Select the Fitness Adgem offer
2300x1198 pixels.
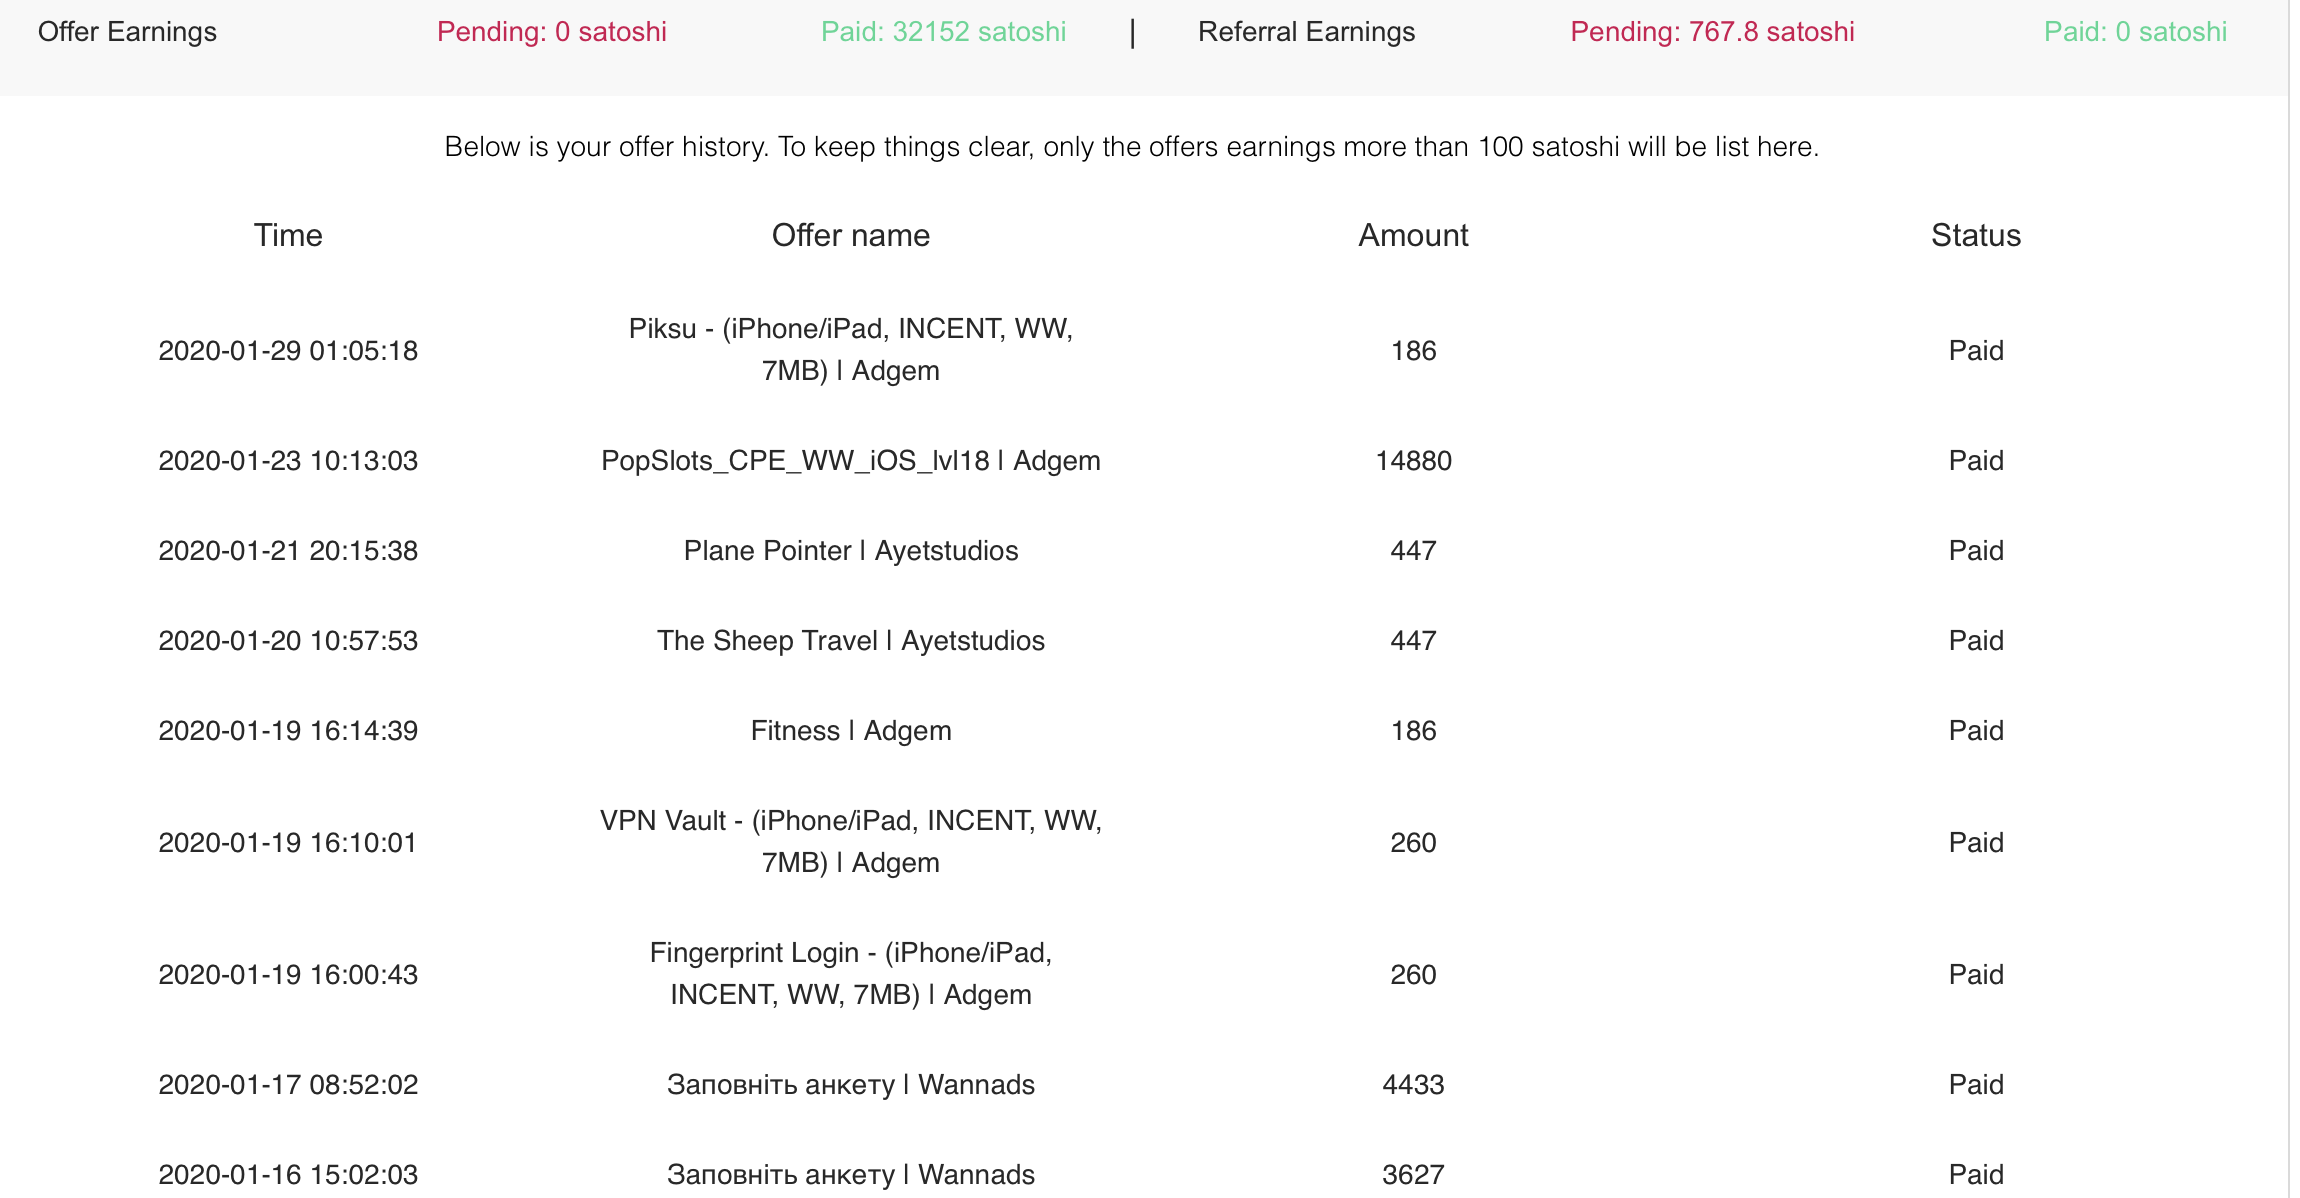click(x=851, y=731)
